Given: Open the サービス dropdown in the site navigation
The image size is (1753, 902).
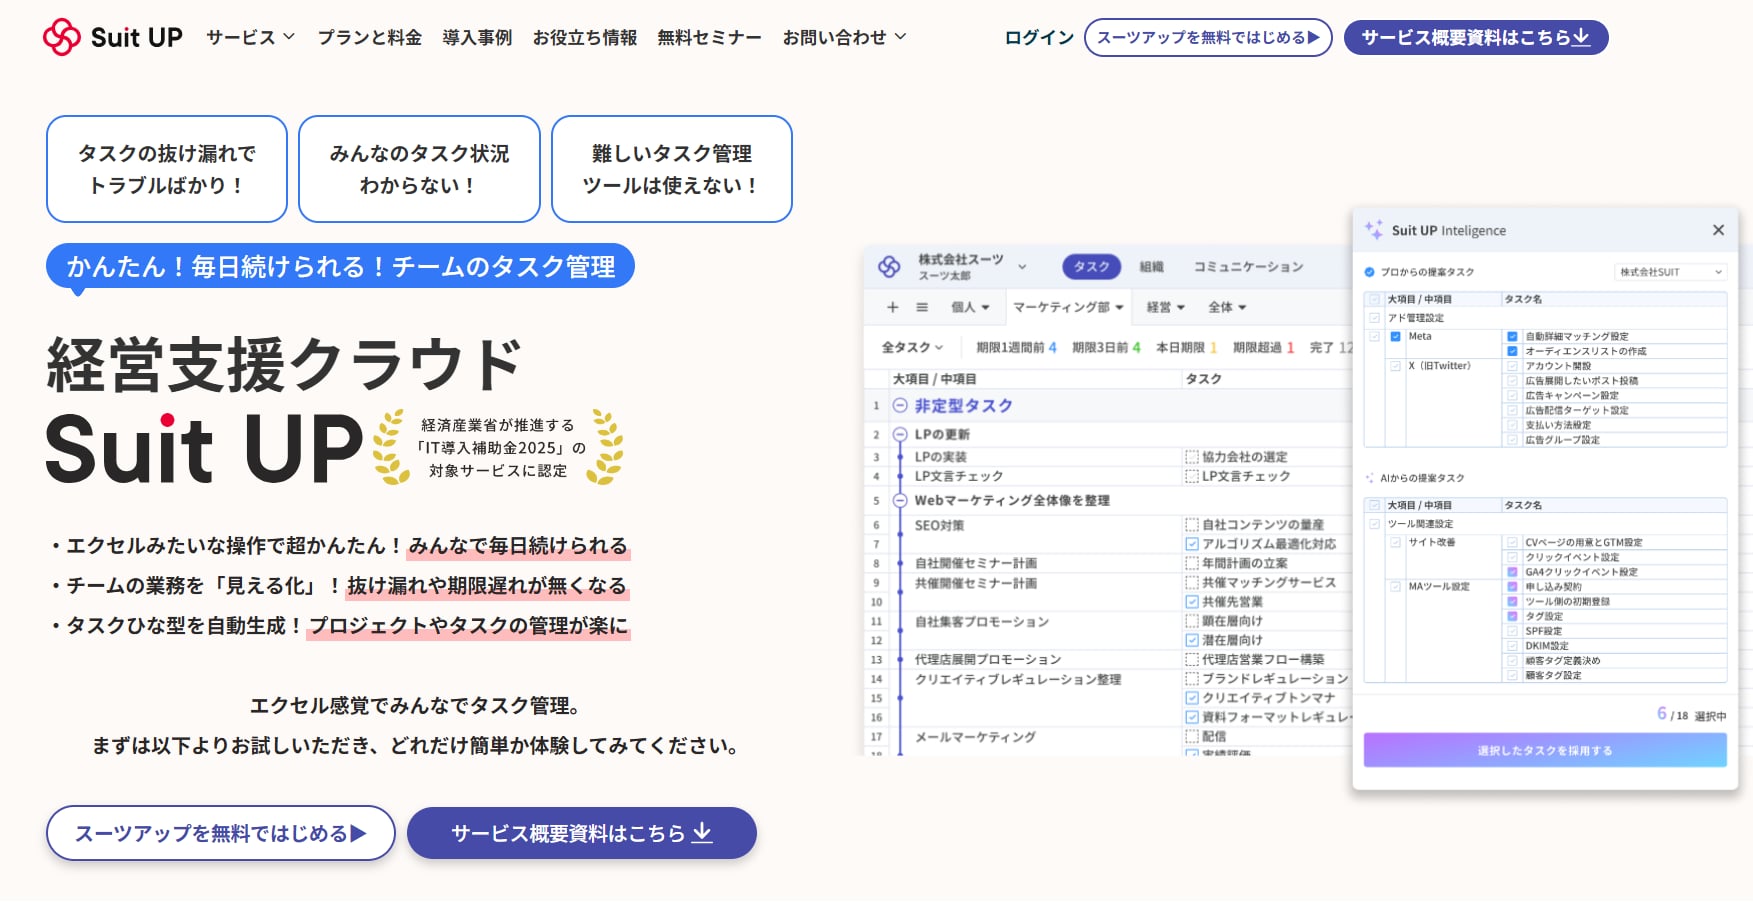Looking at the screenshot, I should [251, 37].
